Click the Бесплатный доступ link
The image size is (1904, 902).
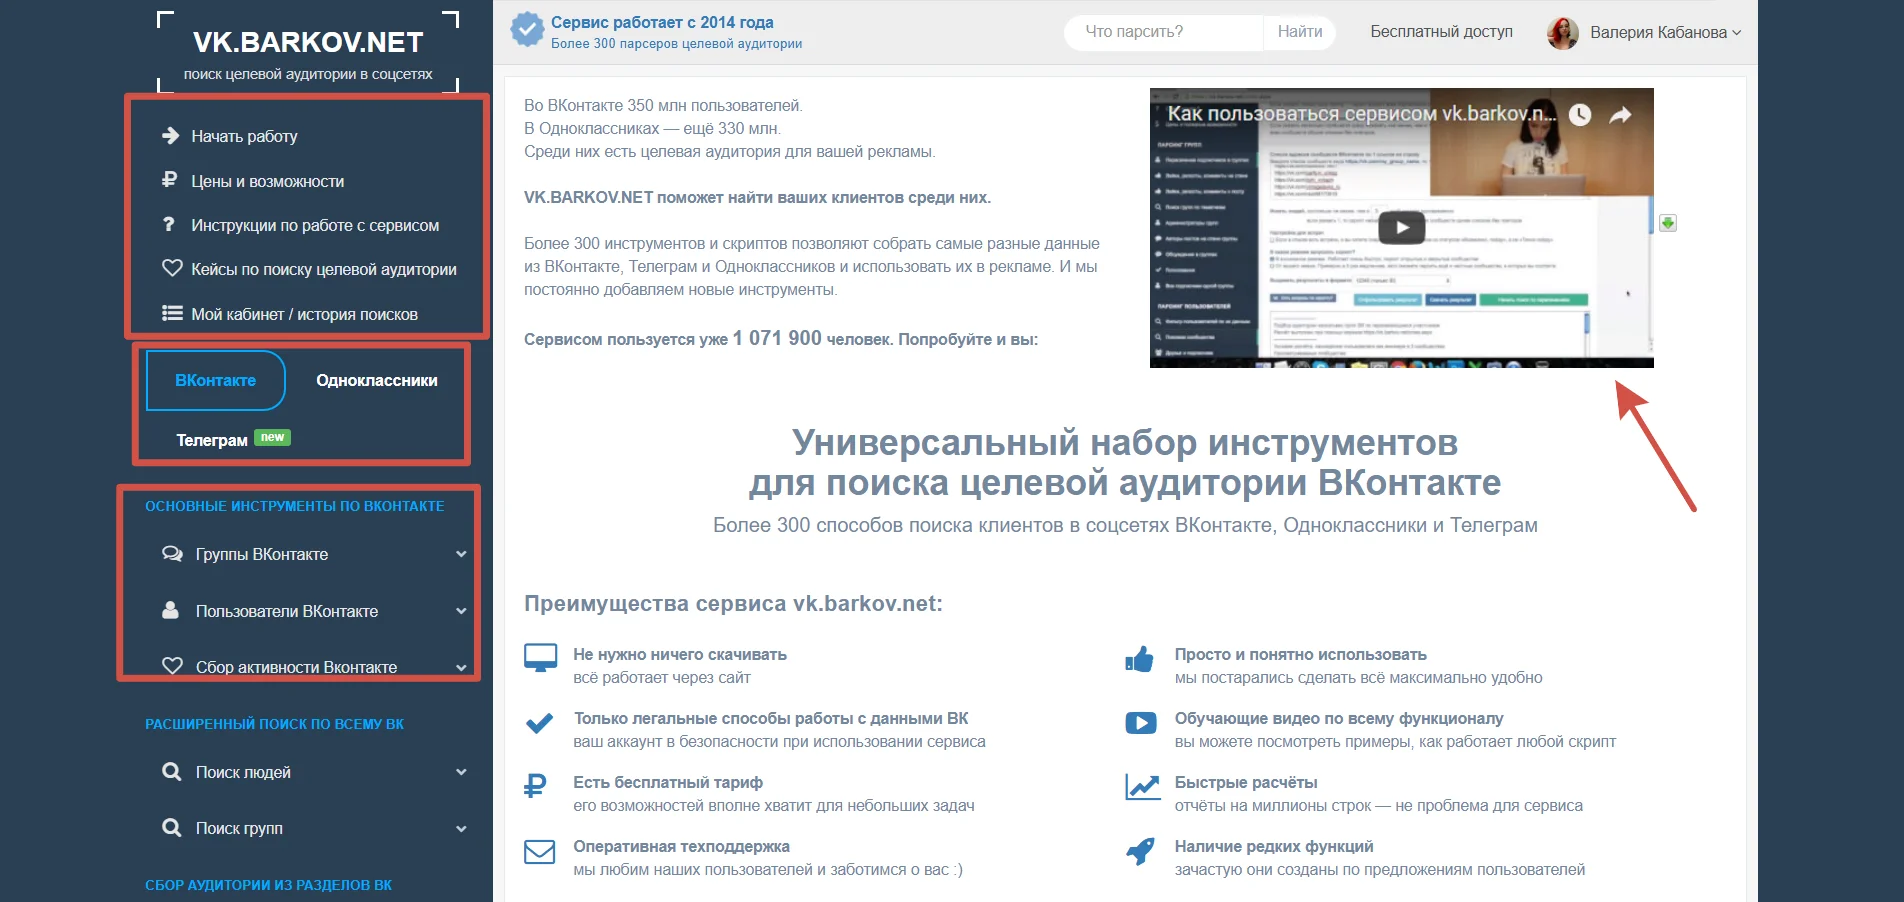1441,32
